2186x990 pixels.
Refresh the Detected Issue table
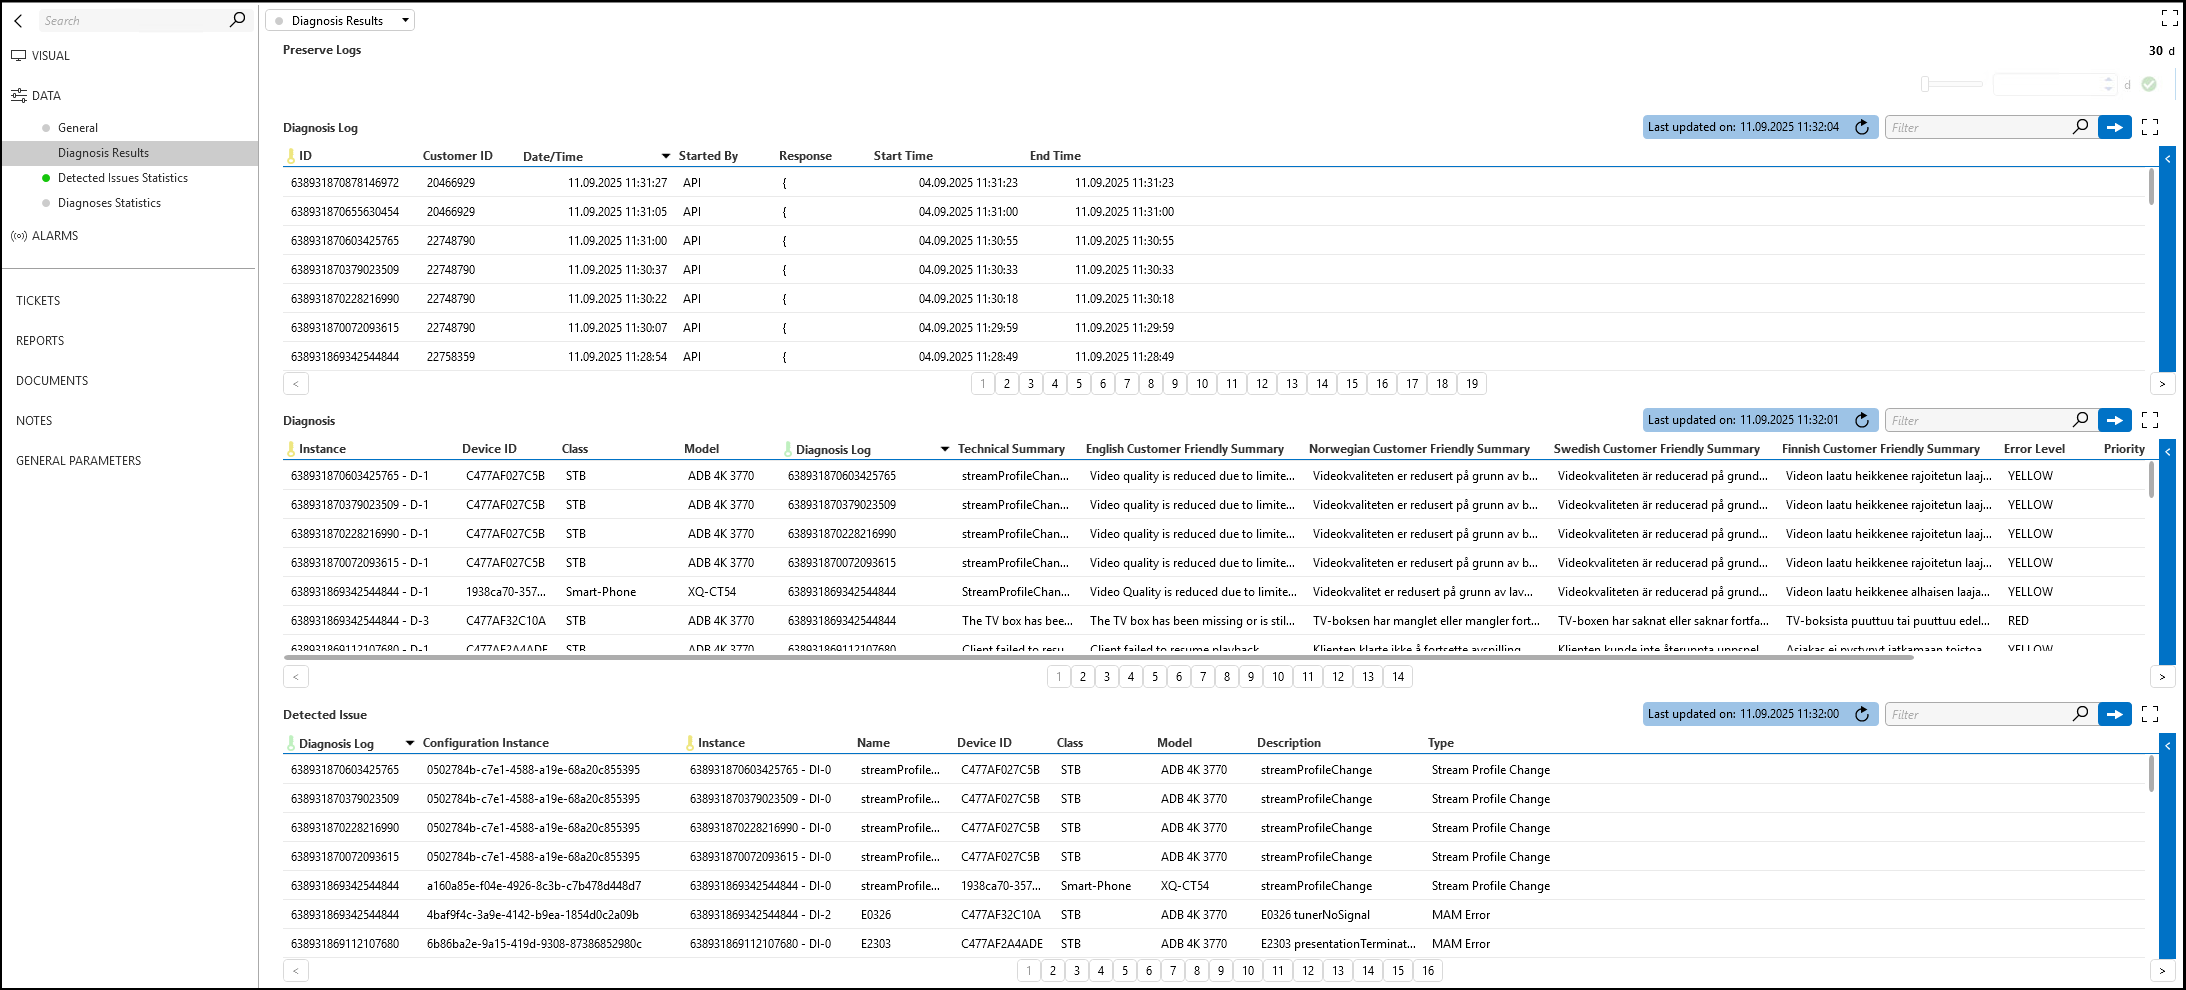[x=1862, y=714]
